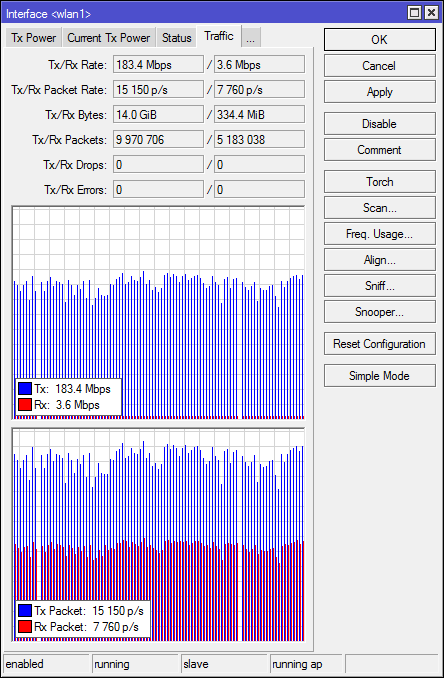Open the Align... tool
444x678 pixels.
(x=380, y=260)
